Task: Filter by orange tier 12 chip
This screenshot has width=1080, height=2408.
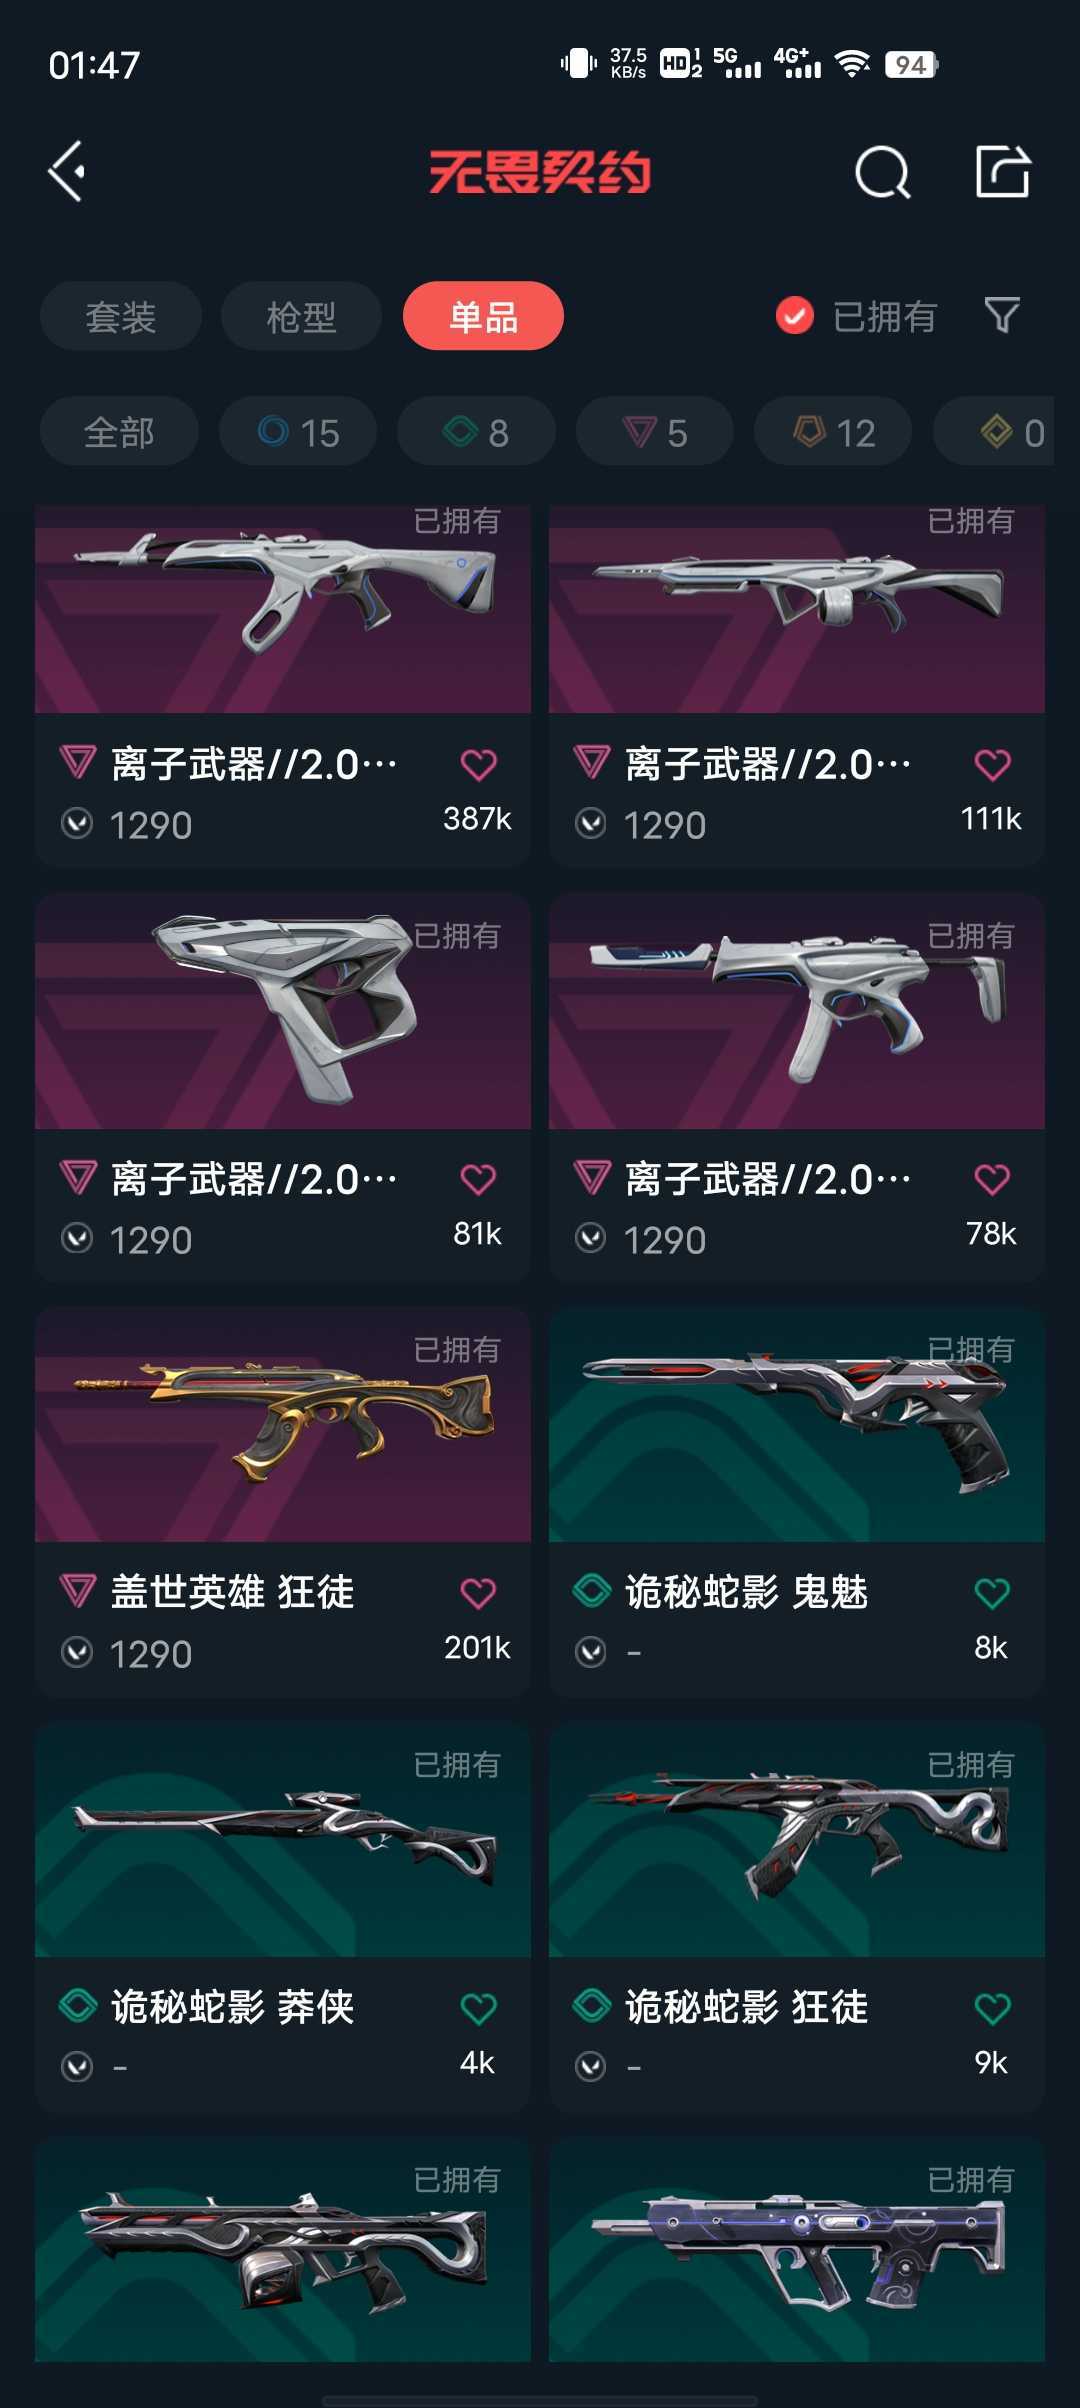Action: [x=833, y=432]
